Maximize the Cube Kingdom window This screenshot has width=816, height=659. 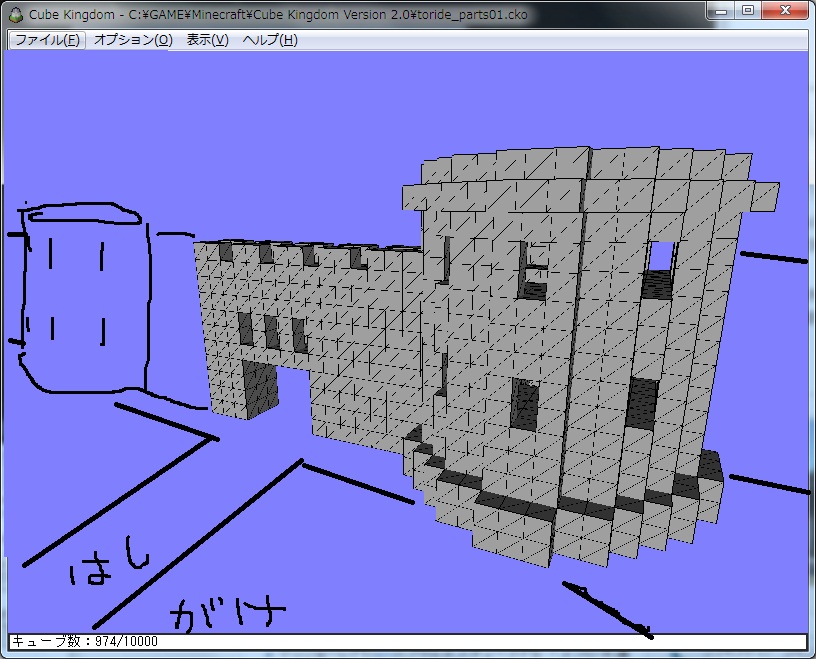(748, 11)
